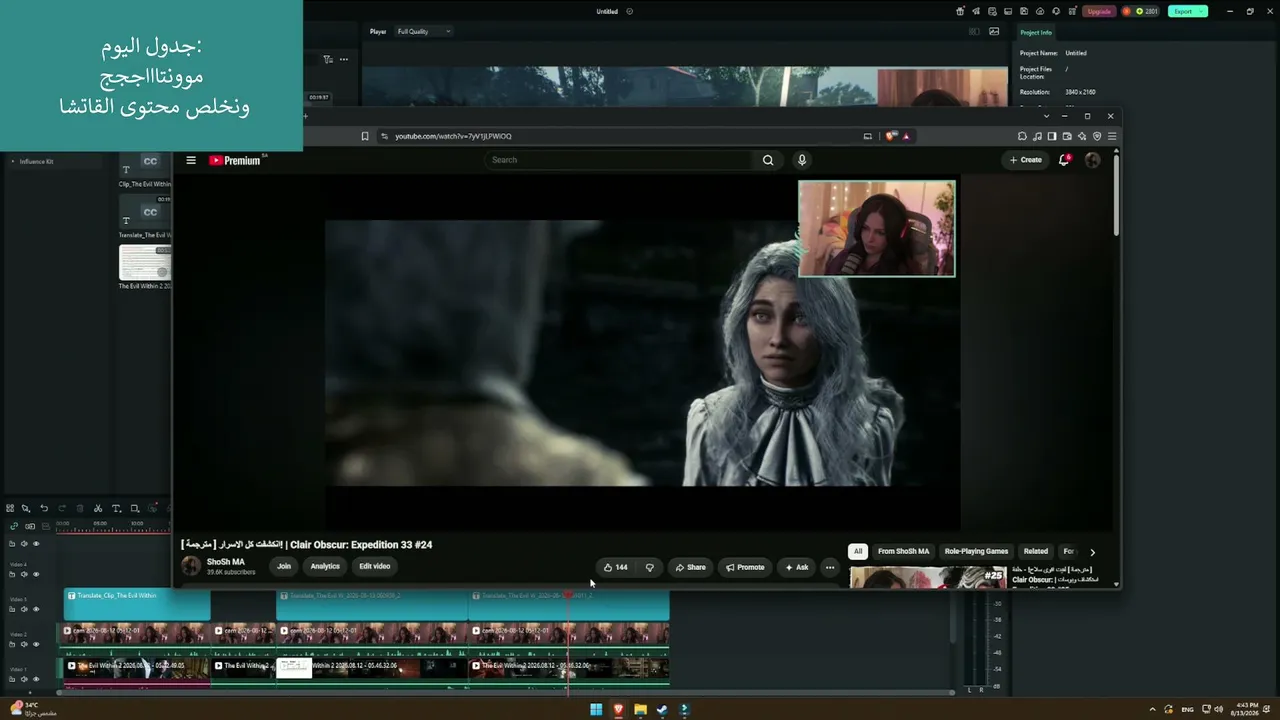The width and height of the screenshot is (1280, 720).
Task: Open File Explorer from the taskbar
Action: (640, 710)
